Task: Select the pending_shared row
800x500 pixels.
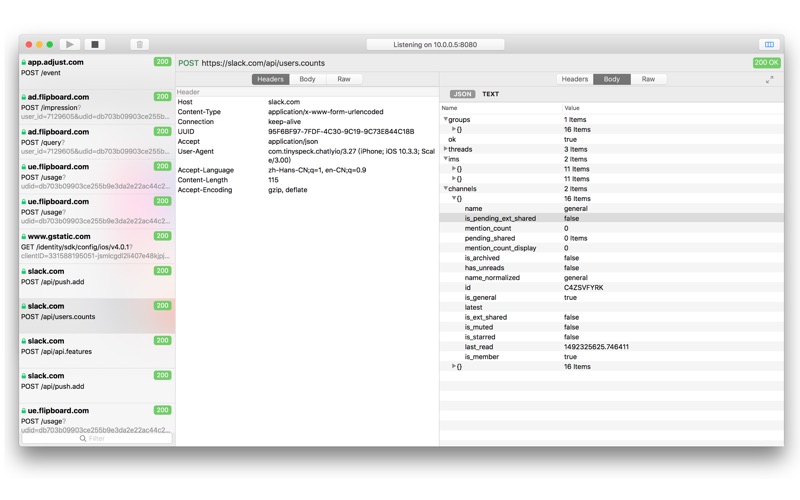Action: 612,238
